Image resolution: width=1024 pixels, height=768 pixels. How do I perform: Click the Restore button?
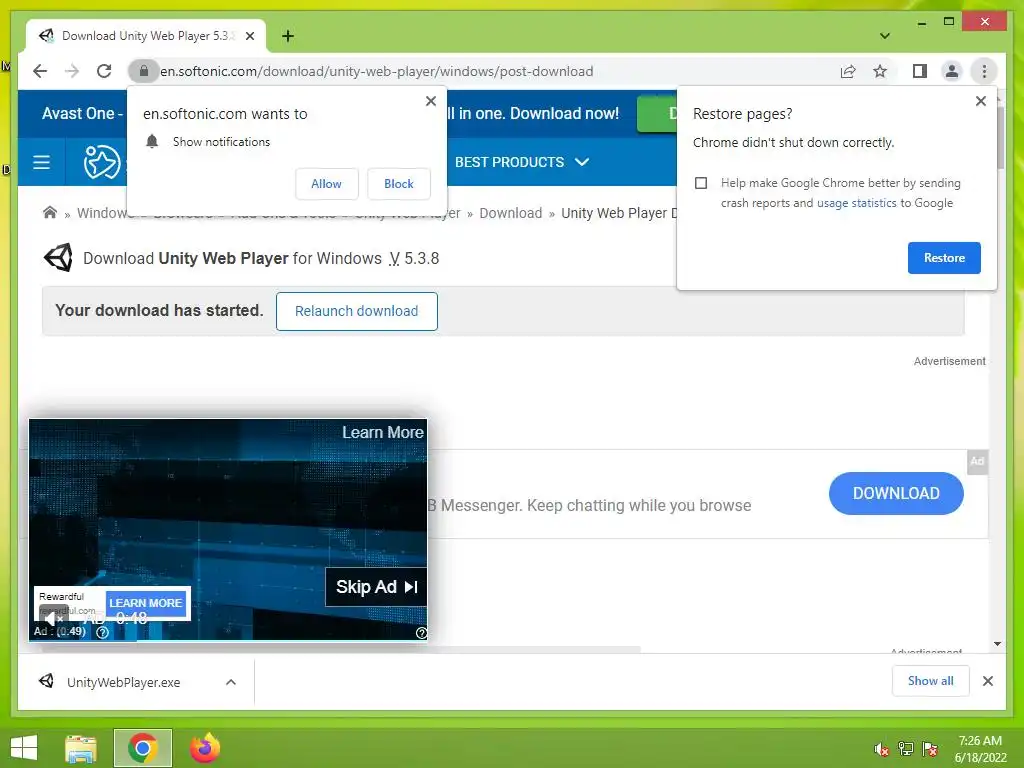click(944, 258)
